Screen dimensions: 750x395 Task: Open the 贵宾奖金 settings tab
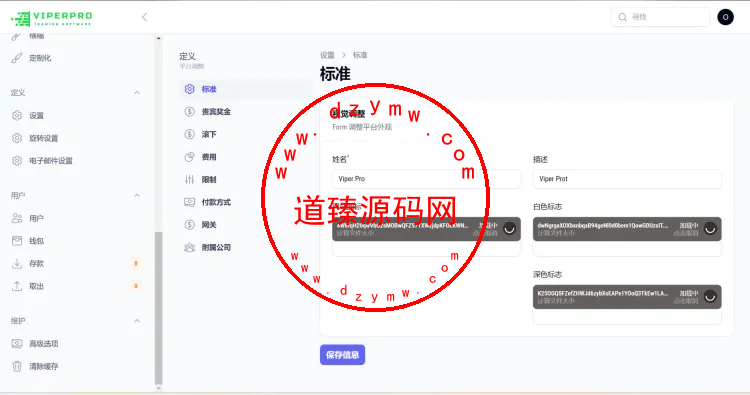point(245,111)
